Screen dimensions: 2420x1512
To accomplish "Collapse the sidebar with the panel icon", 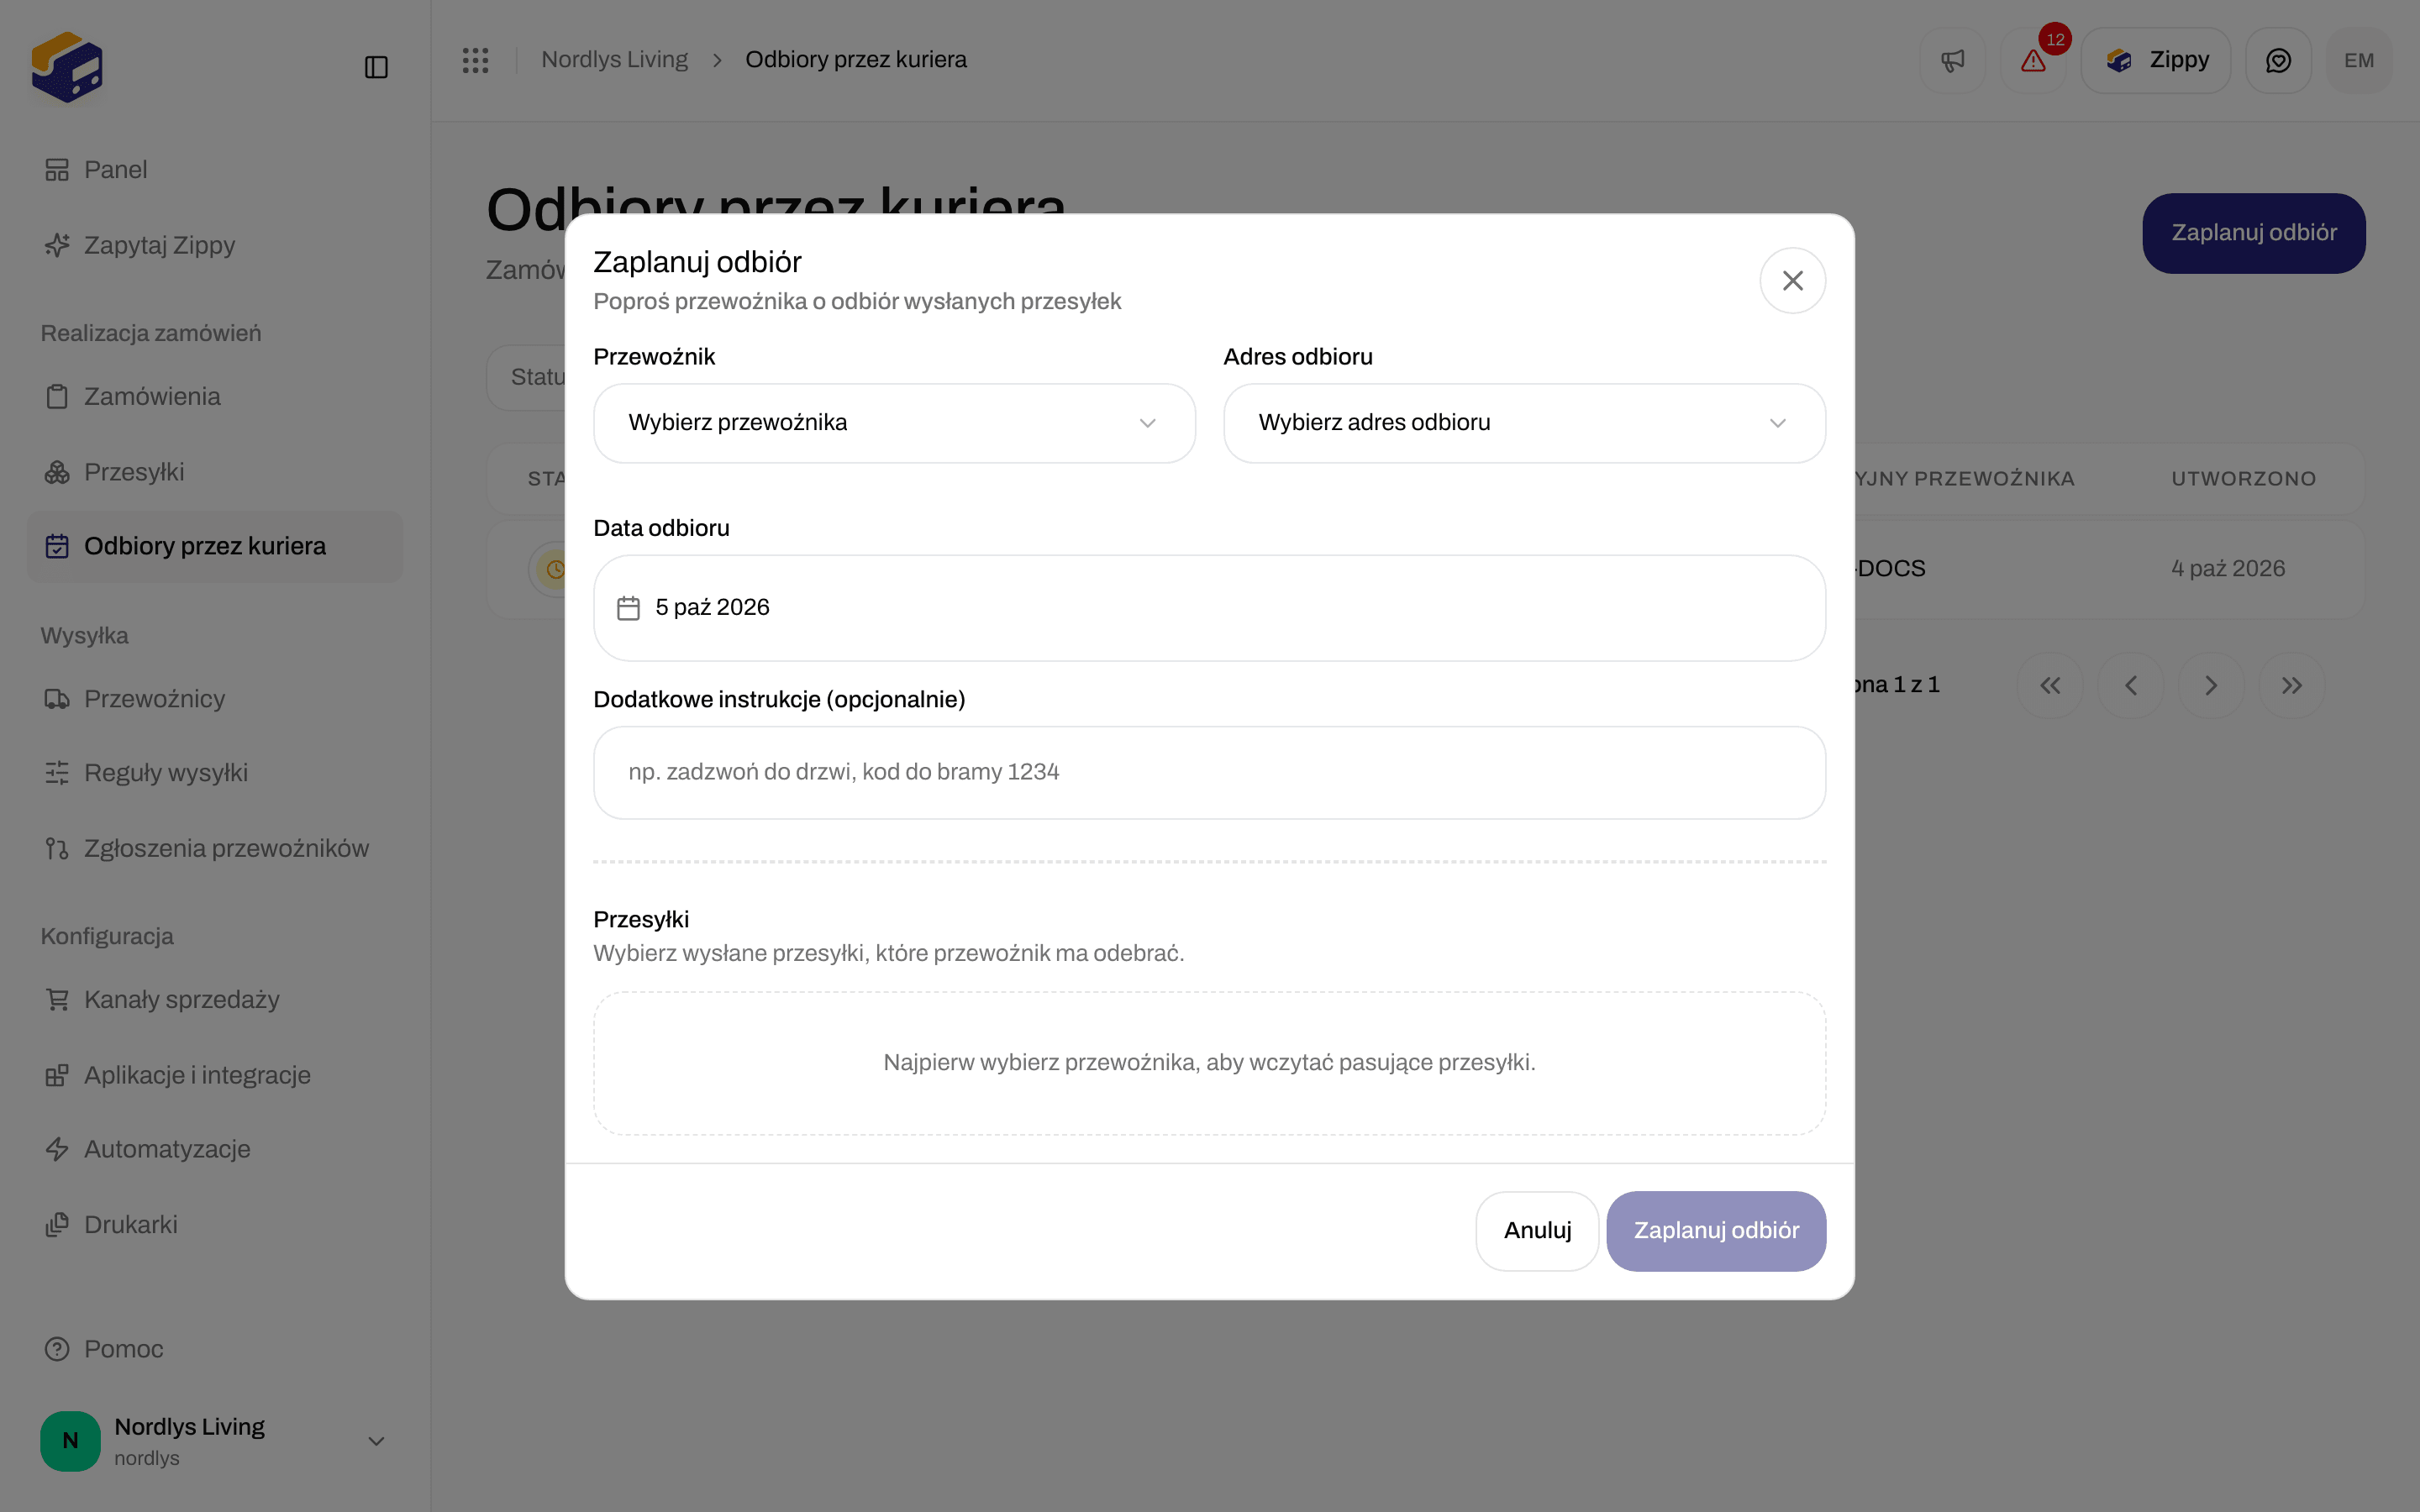I will (376, 67).
